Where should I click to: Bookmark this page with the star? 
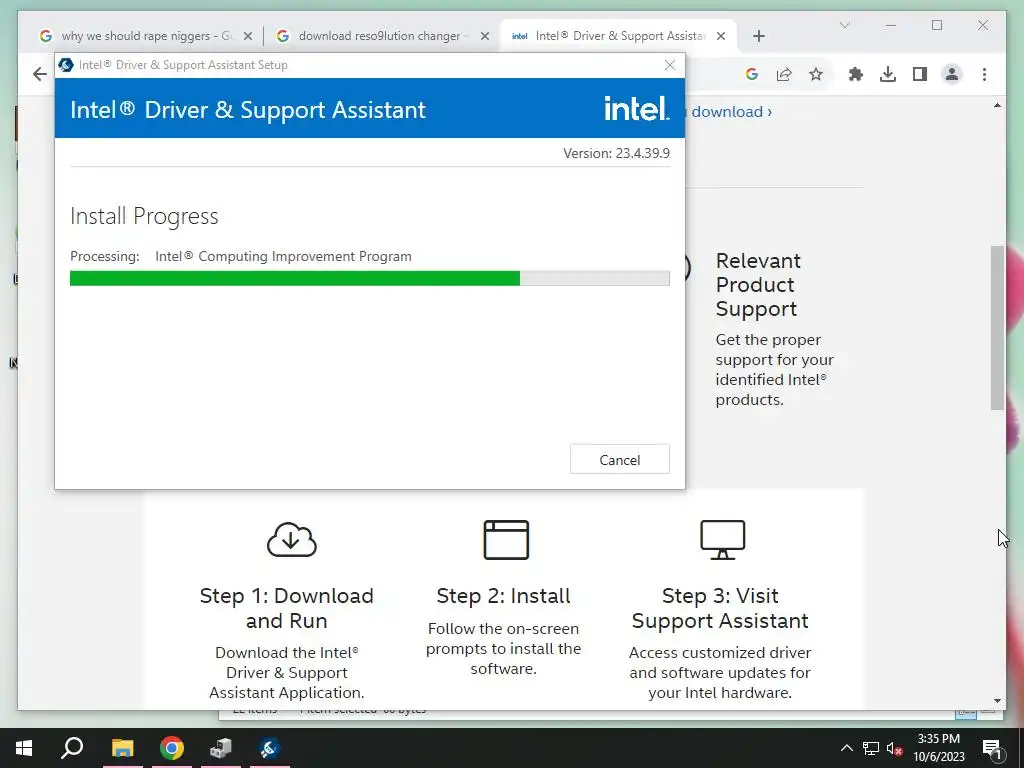tap(816, 74)
